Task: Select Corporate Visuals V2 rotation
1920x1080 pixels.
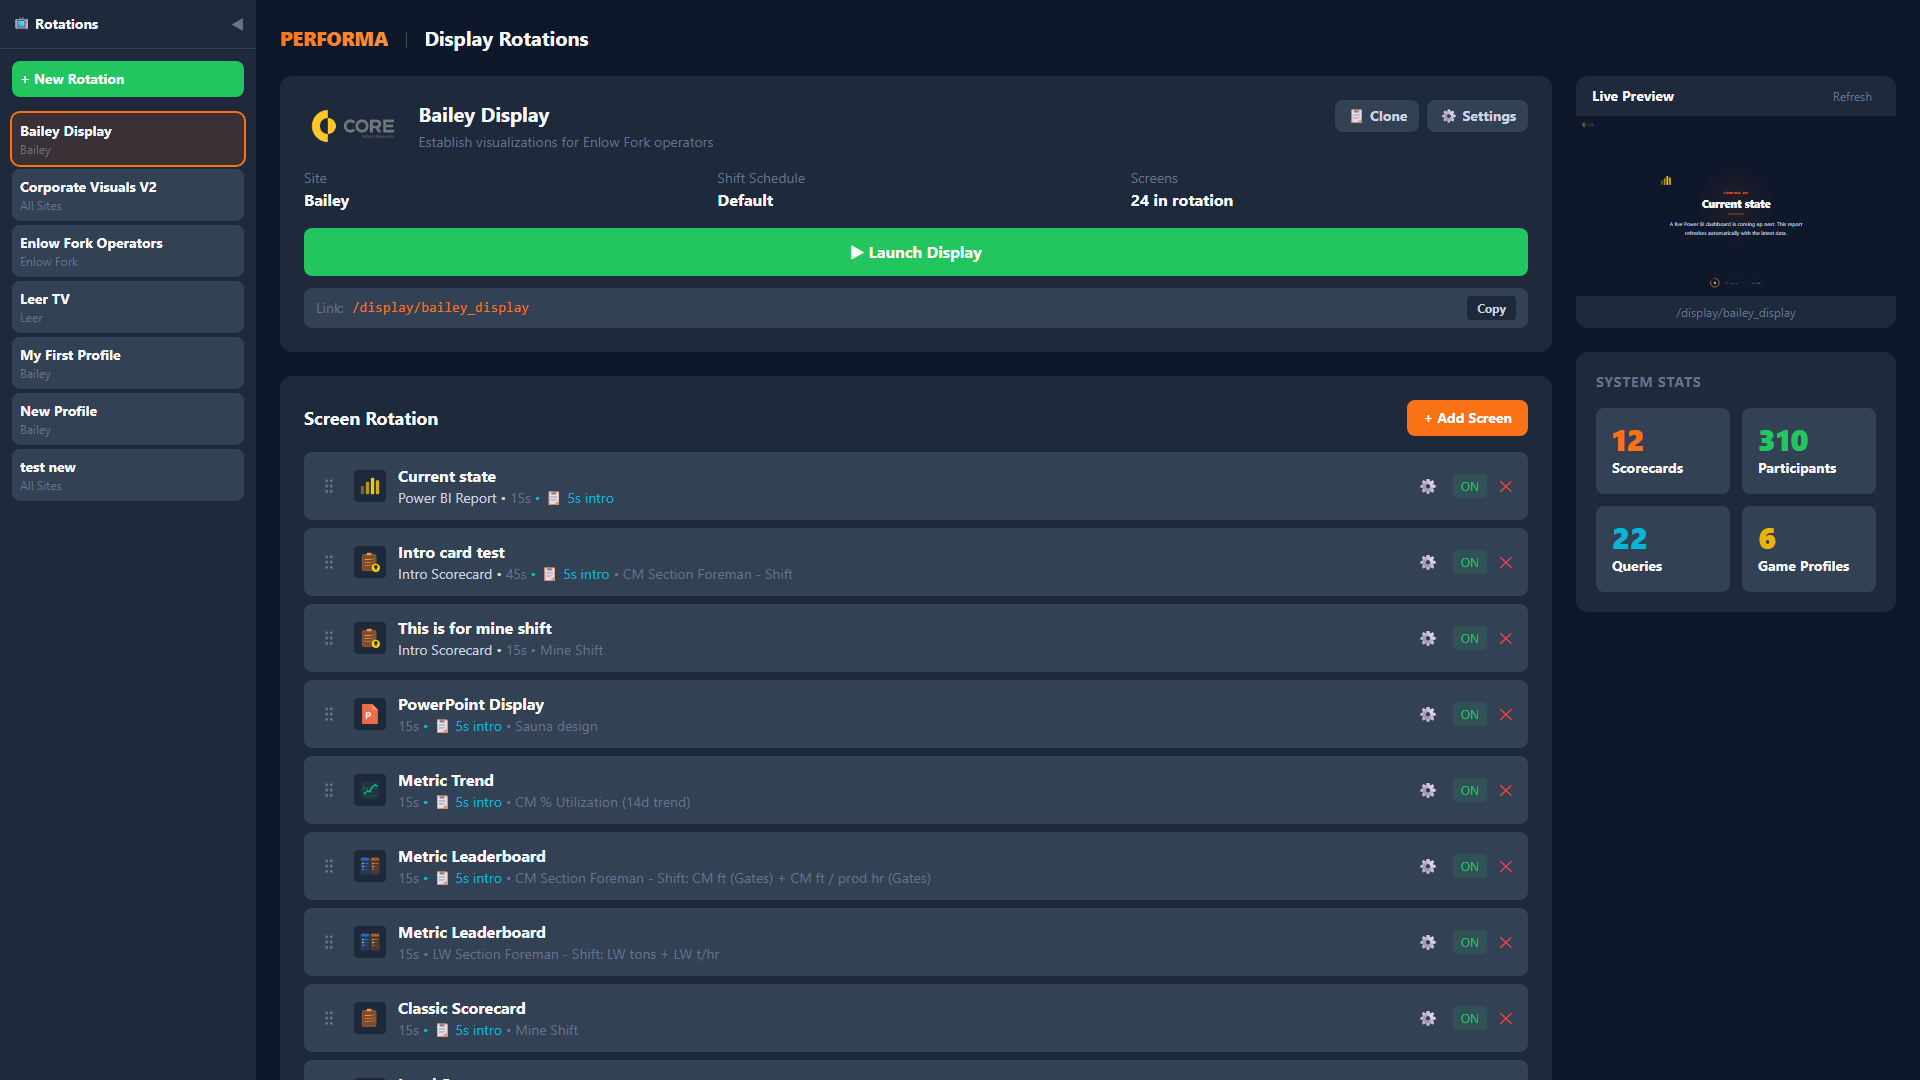Action: point(128,195)
